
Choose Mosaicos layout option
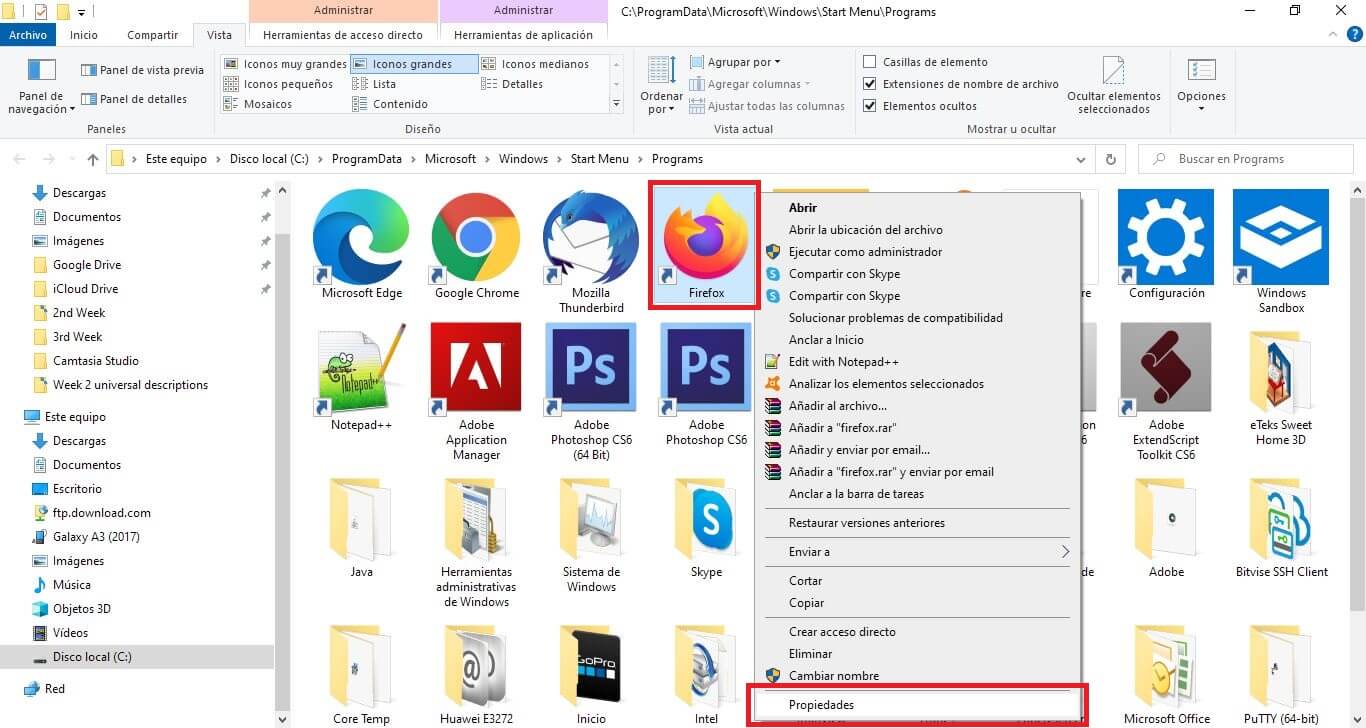258,104
